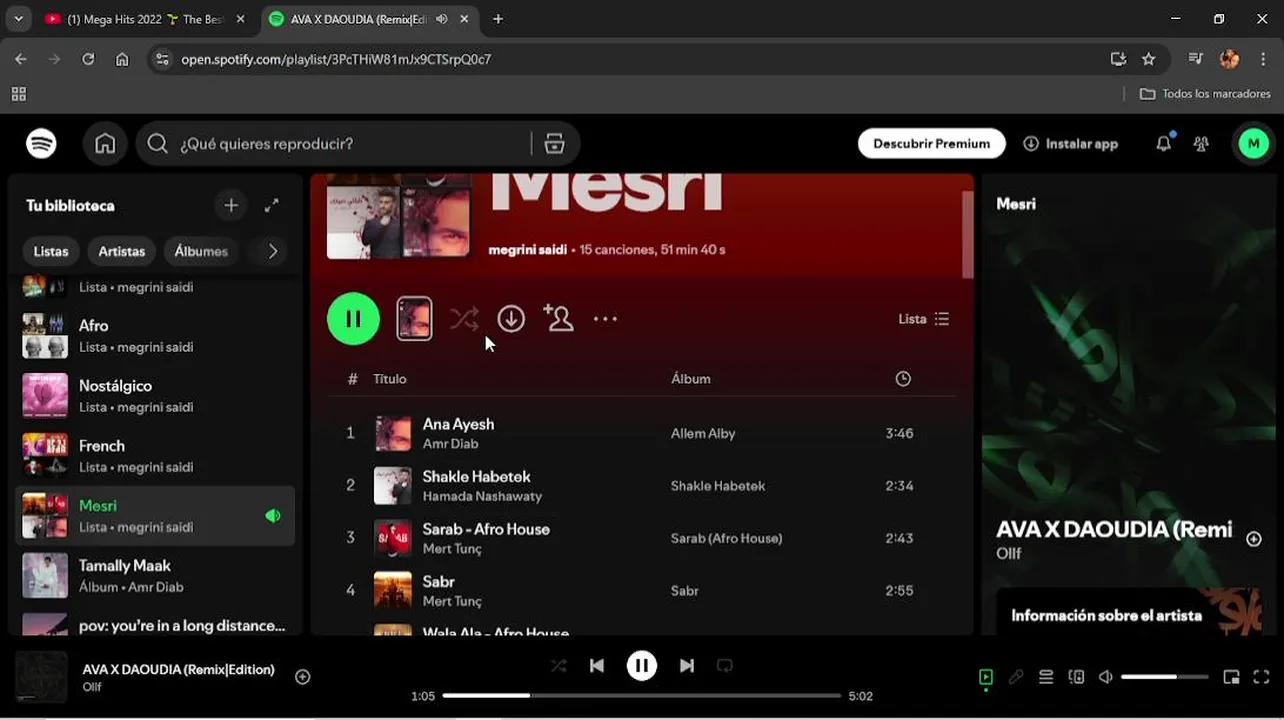Screen dimensions: 1284x720
Task: Open the miniplayer
Action: tap(1231, 677)
